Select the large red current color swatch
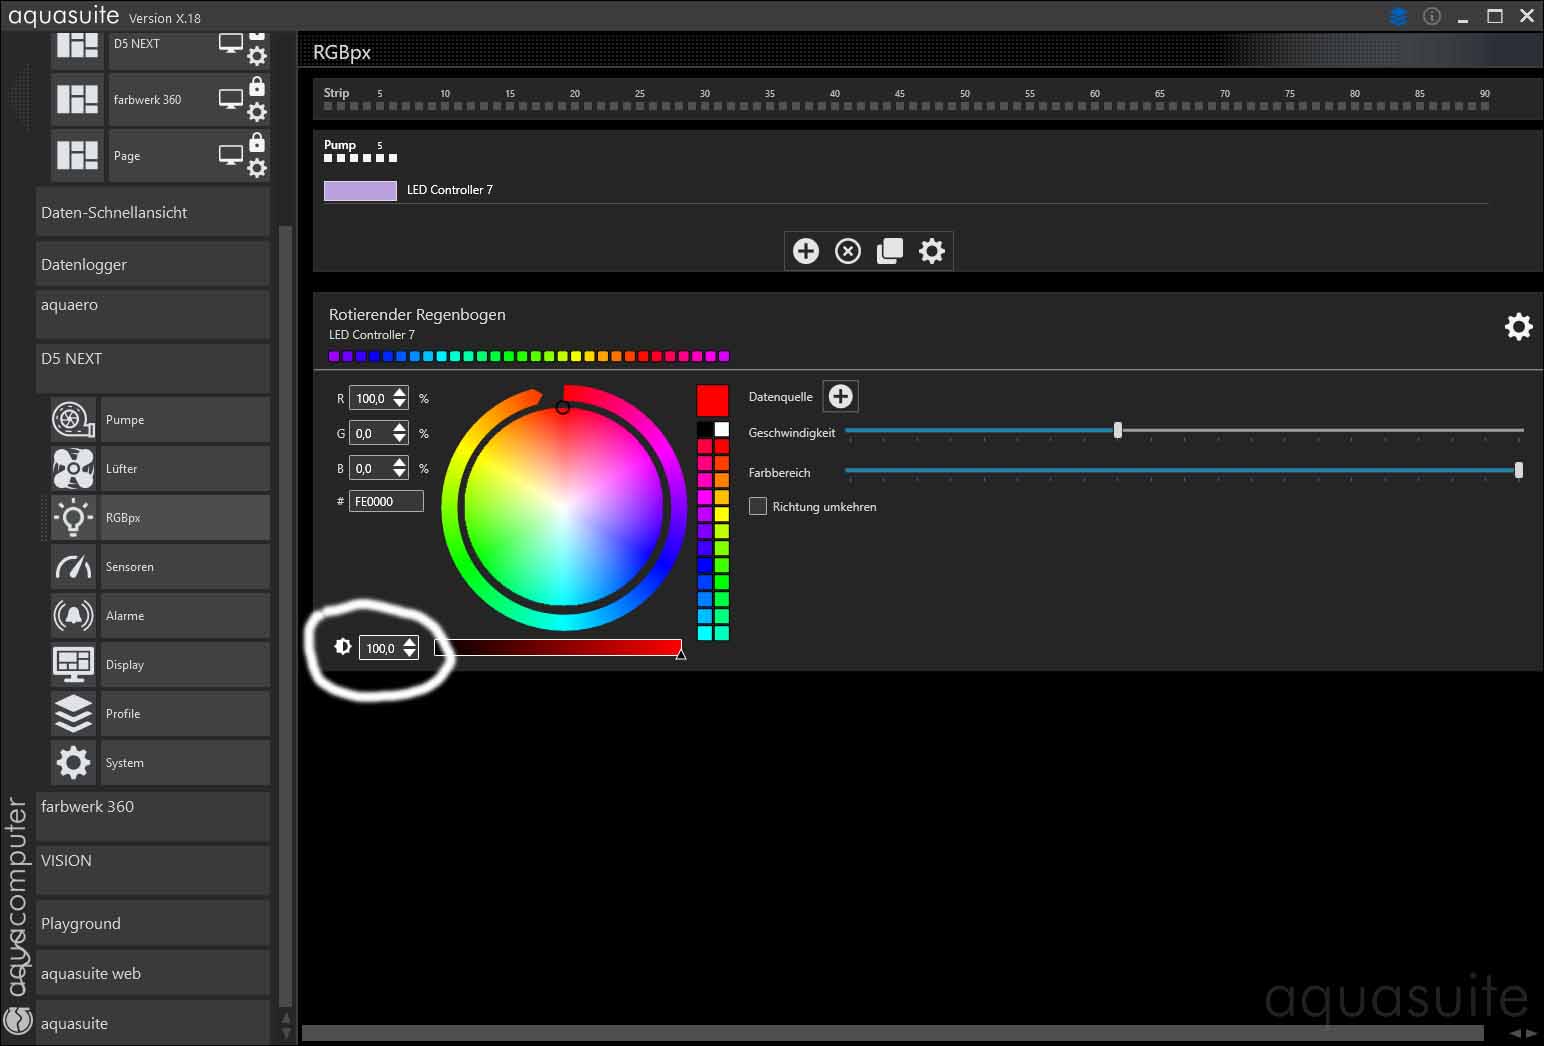The height and width of the screenshot is (1046, 1544). pyautogui.click(x=712, y=401)
